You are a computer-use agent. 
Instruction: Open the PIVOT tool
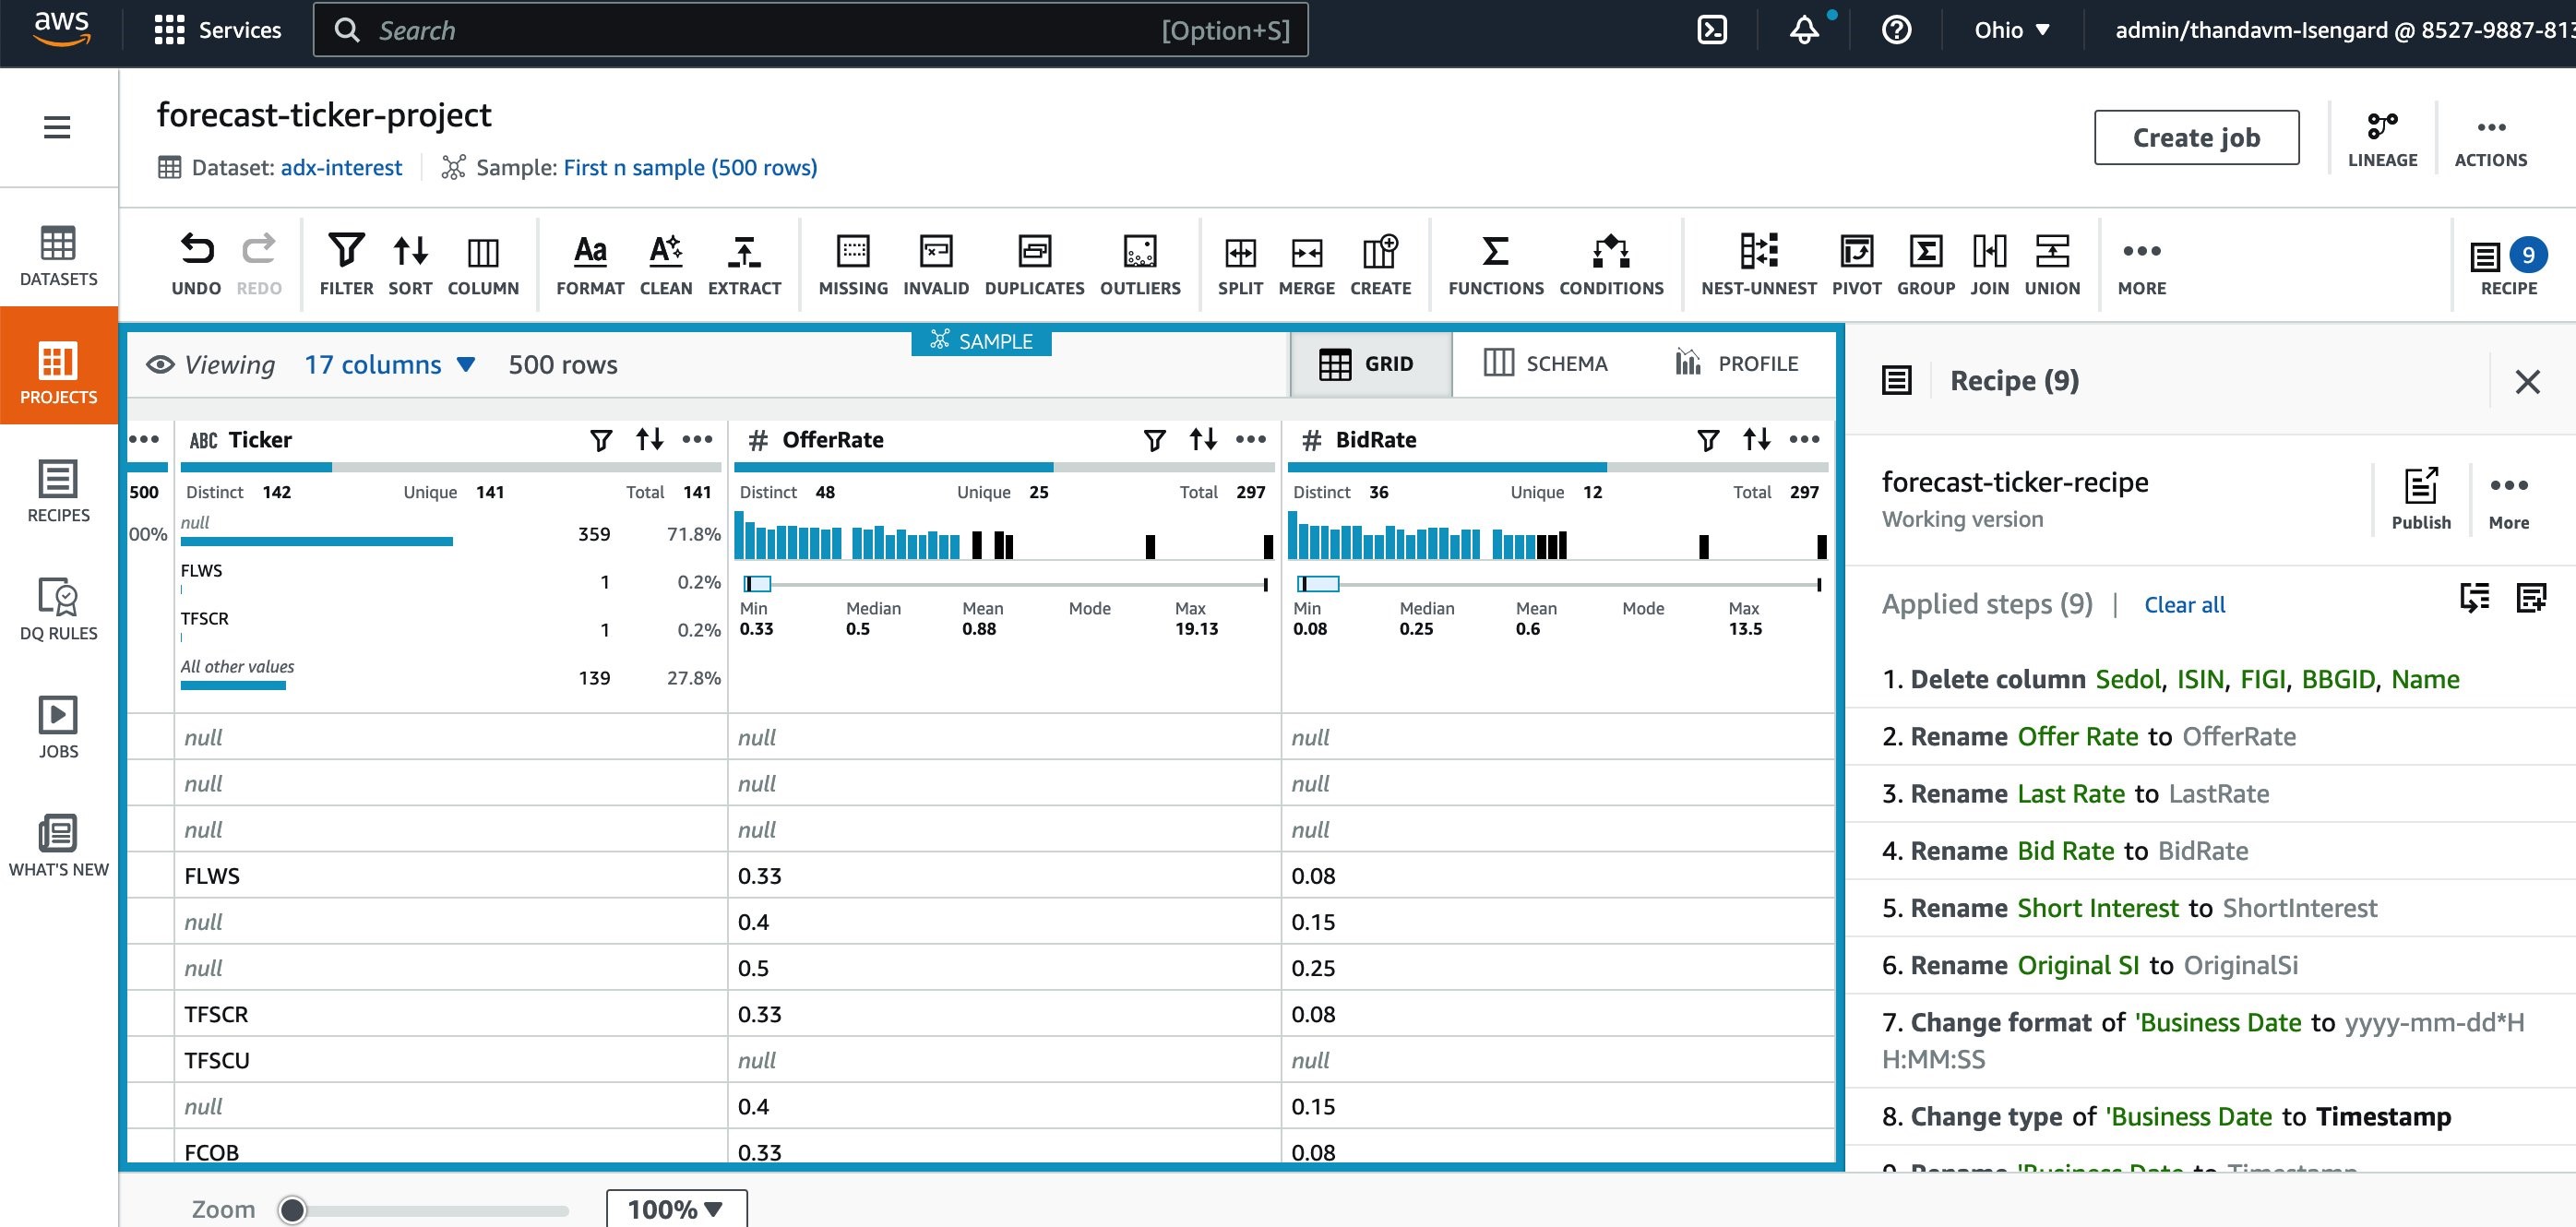pos(1856,264)
